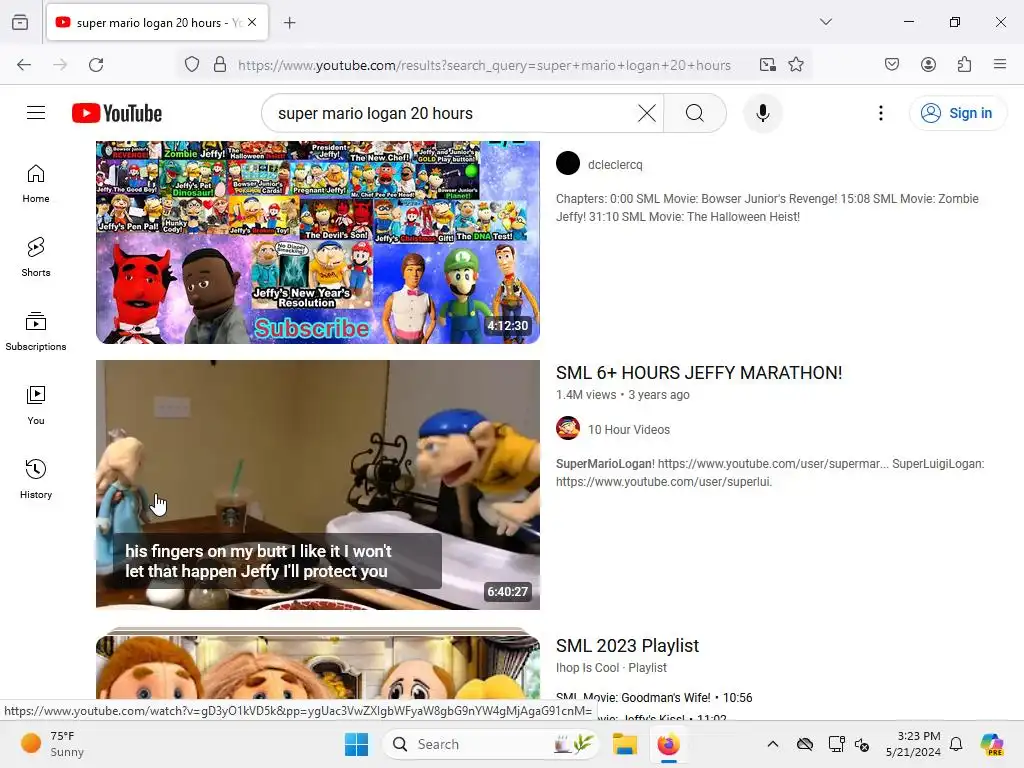
Task: Open Goodman's Wife! playlist entry
Action: coord(654,697)
